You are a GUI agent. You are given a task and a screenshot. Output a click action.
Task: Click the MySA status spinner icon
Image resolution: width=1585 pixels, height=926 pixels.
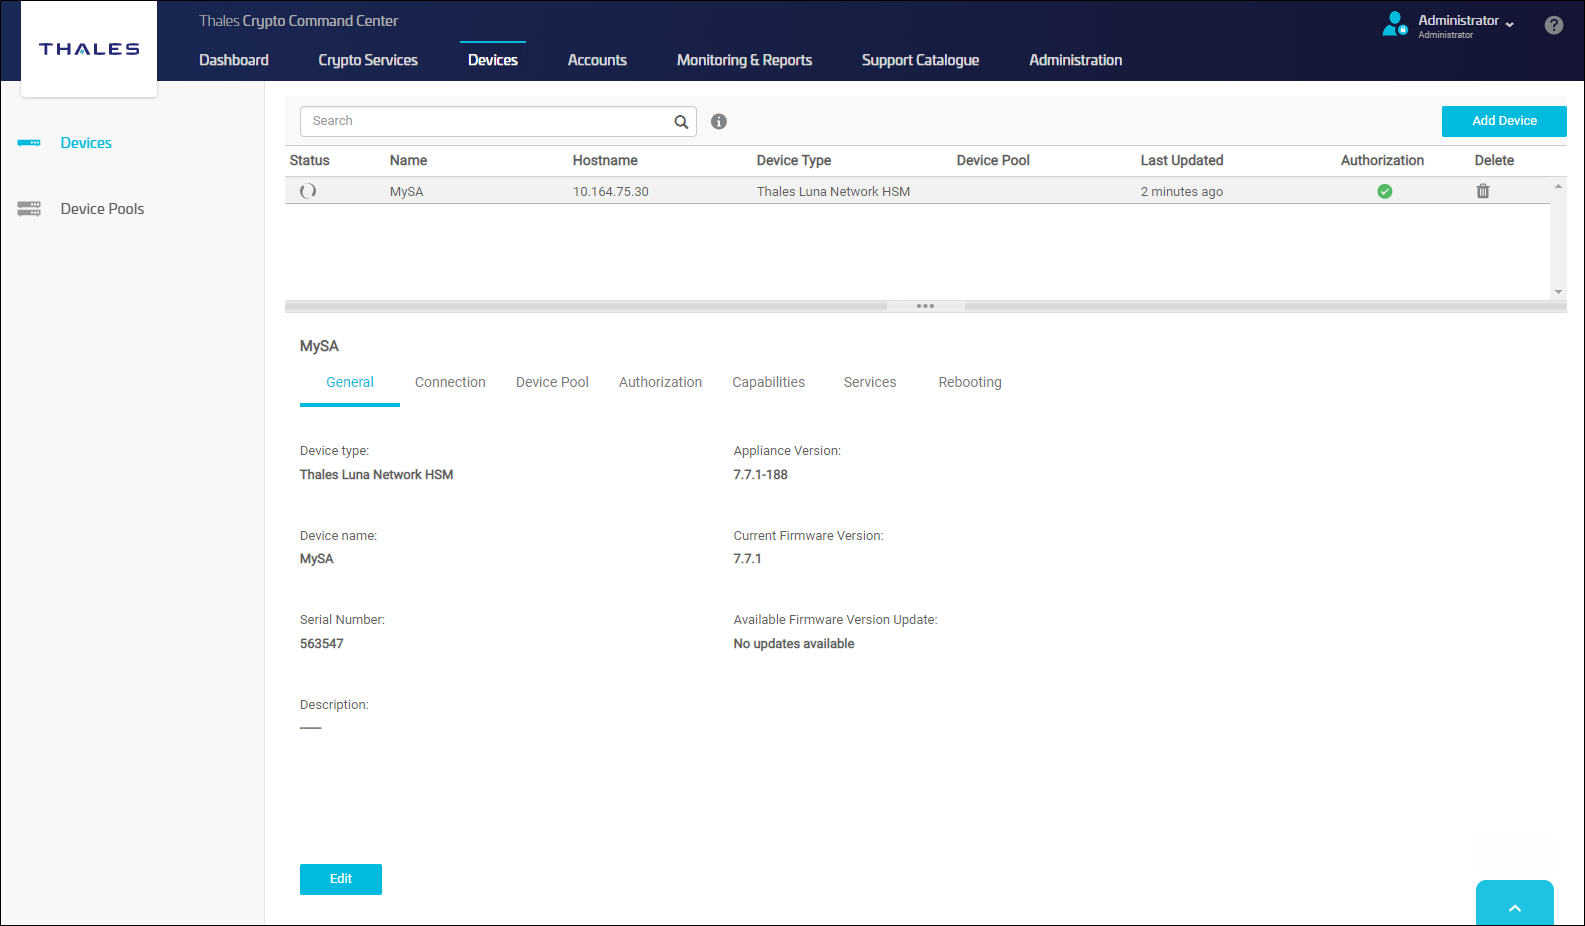[x=308, y=191]
